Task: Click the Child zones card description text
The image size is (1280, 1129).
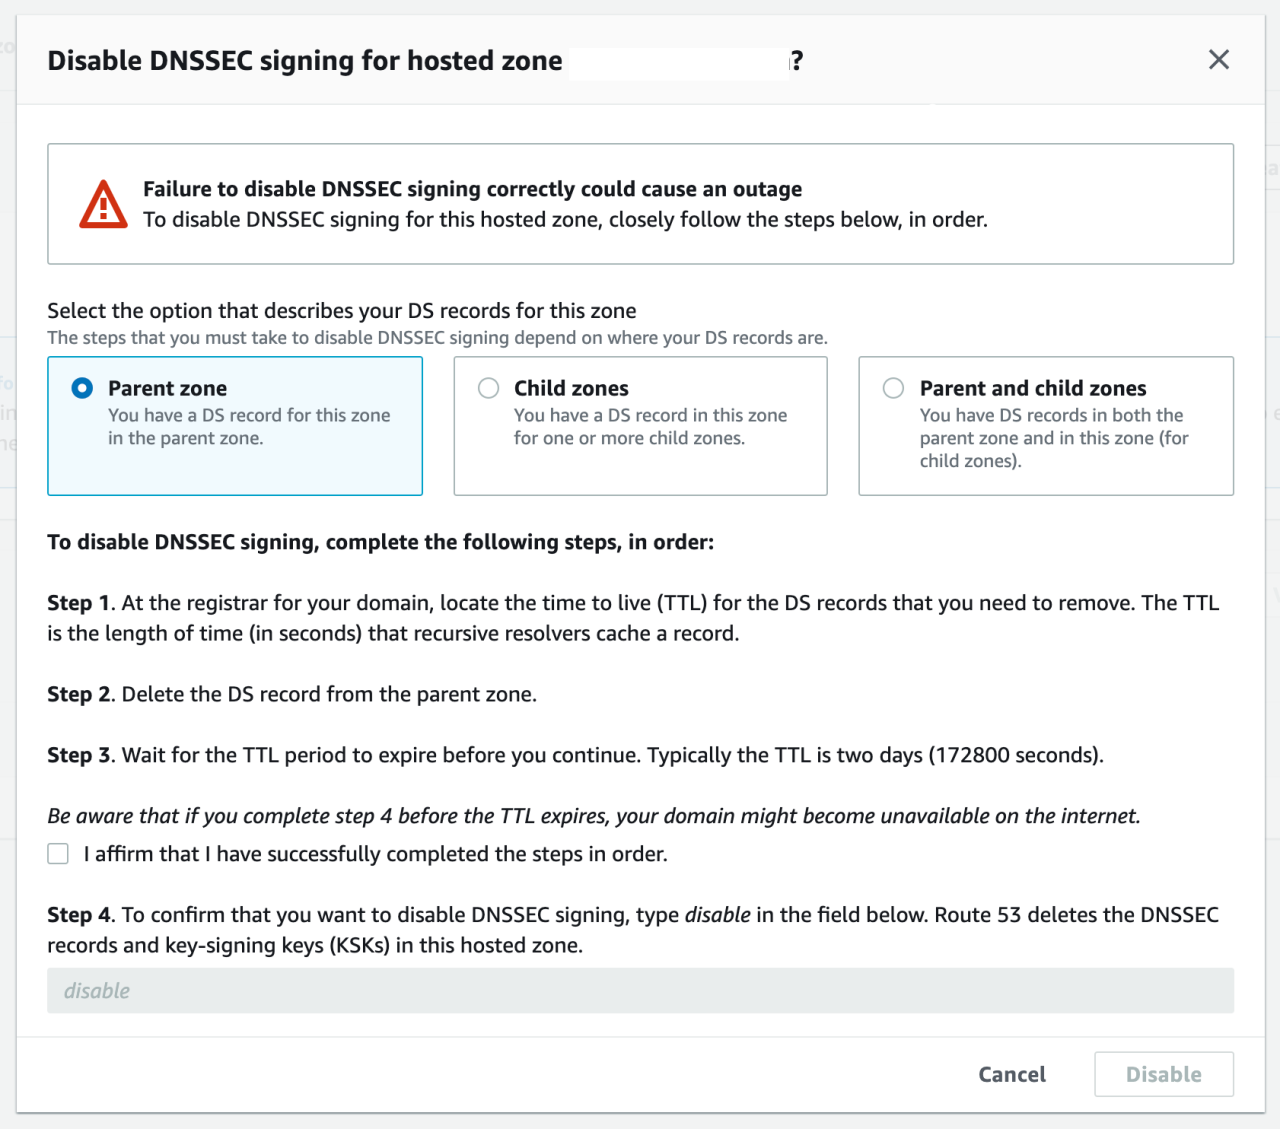Action: 650,427
